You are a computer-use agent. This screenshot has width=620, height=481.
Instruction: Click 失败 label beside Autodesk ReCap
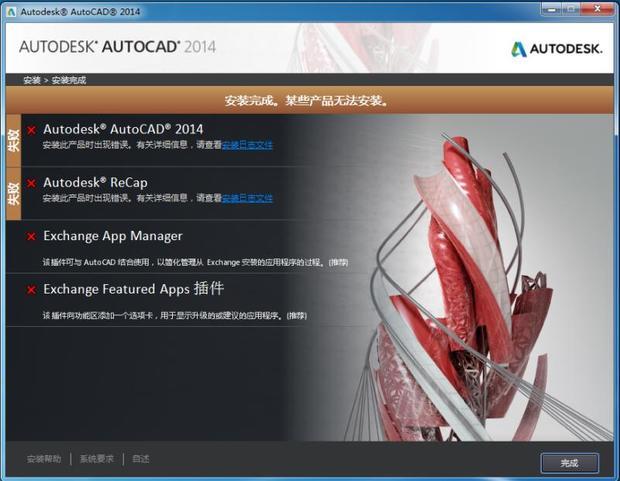[x=13, y=193]
